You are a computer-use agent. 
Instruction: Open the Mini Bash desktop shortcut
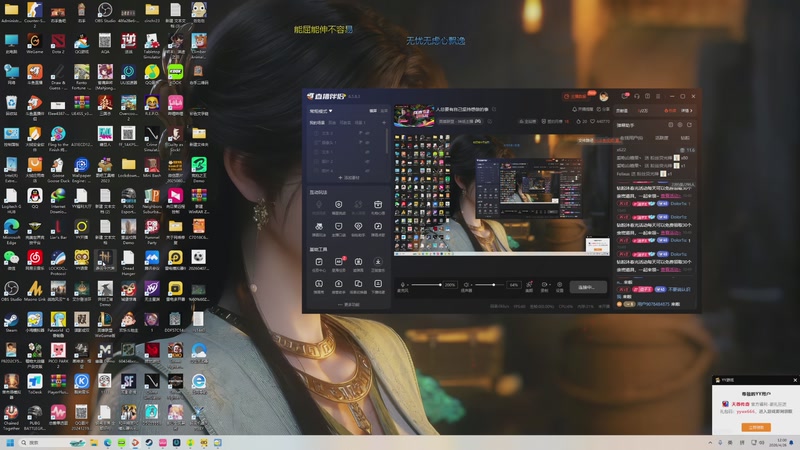pos(152,168)
